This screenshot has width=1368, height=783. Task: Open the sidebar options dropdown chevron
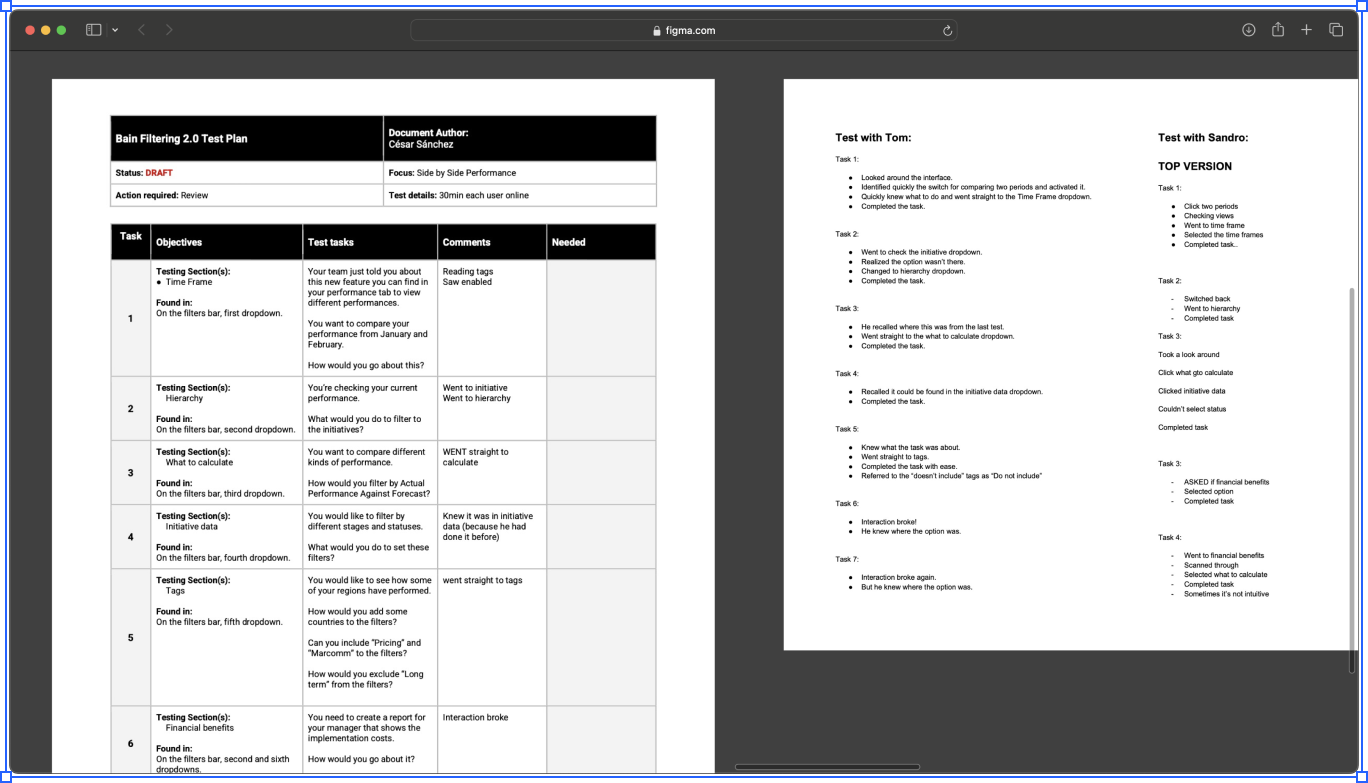115,30
